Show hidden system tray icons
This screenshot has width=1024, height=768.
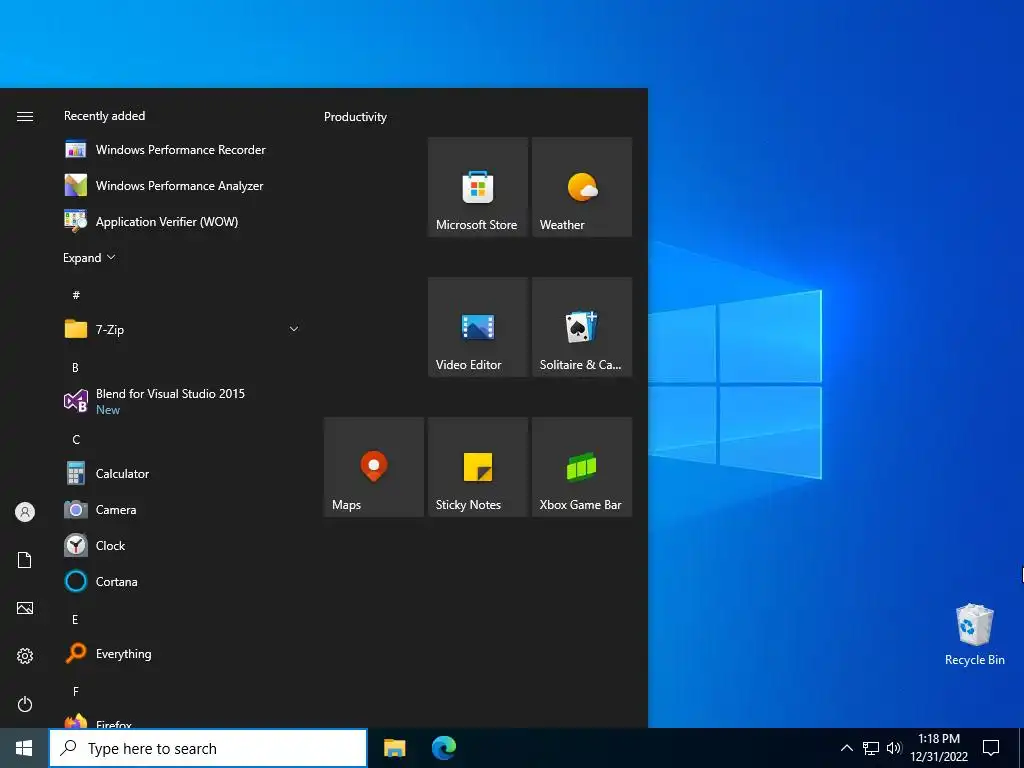click(846, 748)
